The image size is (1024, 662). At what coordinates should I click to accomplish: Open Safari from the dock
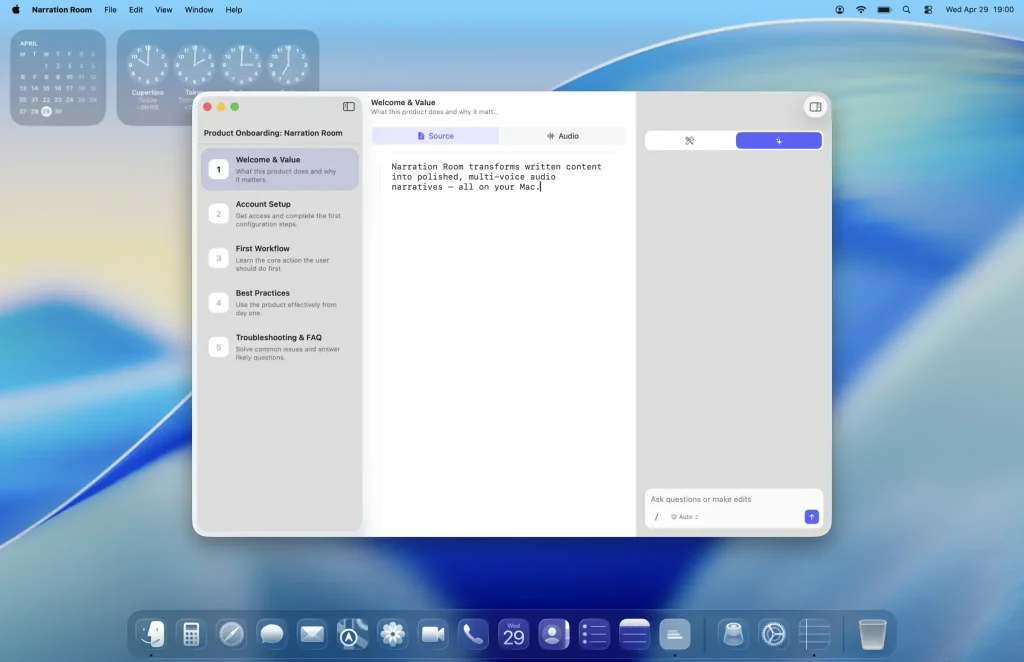[x=231, y=634]
